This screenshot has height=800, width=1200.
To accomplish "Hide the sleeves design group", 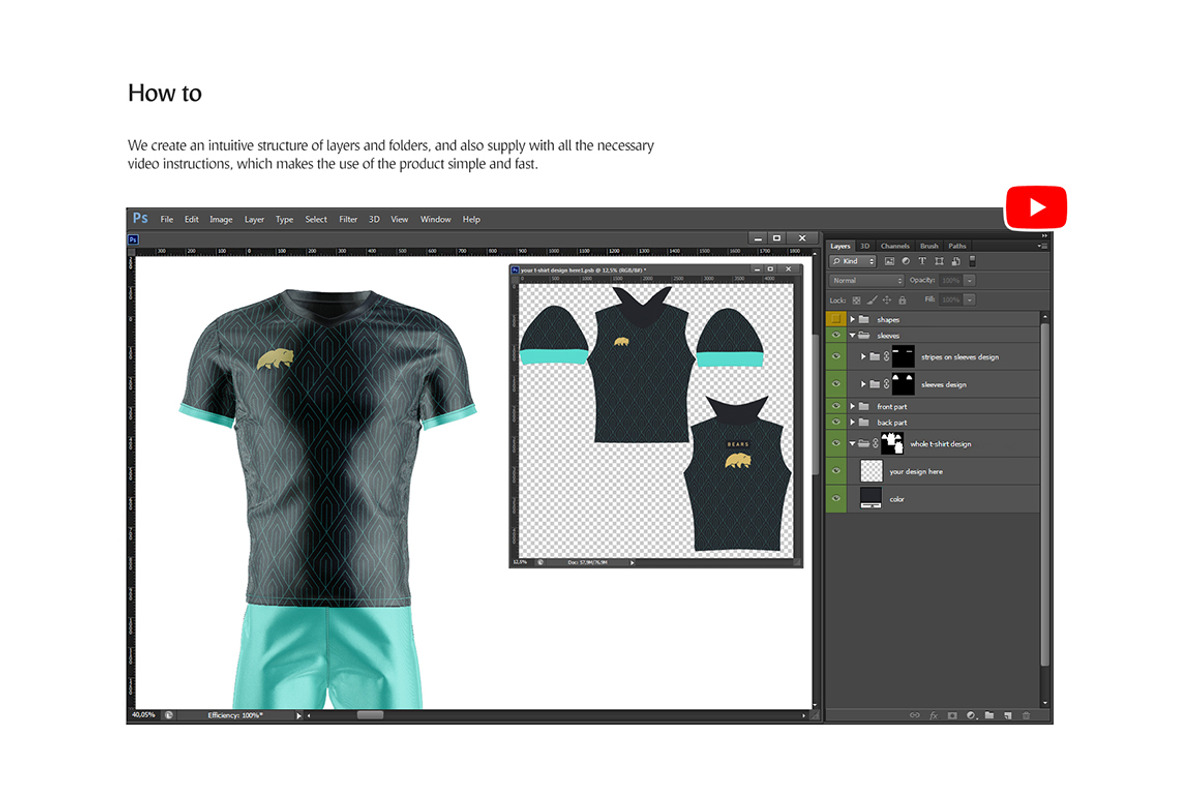I will tap(835, 384).
